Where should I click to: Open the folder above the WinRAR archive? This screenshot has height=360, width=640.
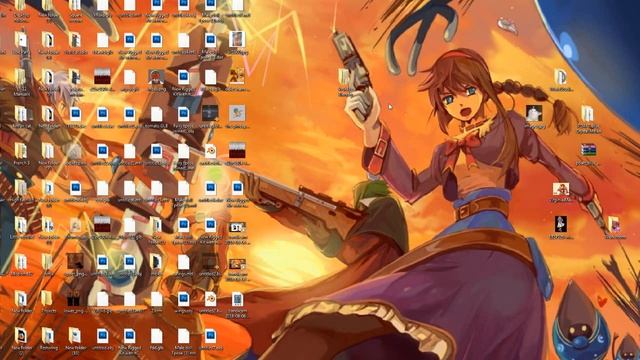[588, 113]
